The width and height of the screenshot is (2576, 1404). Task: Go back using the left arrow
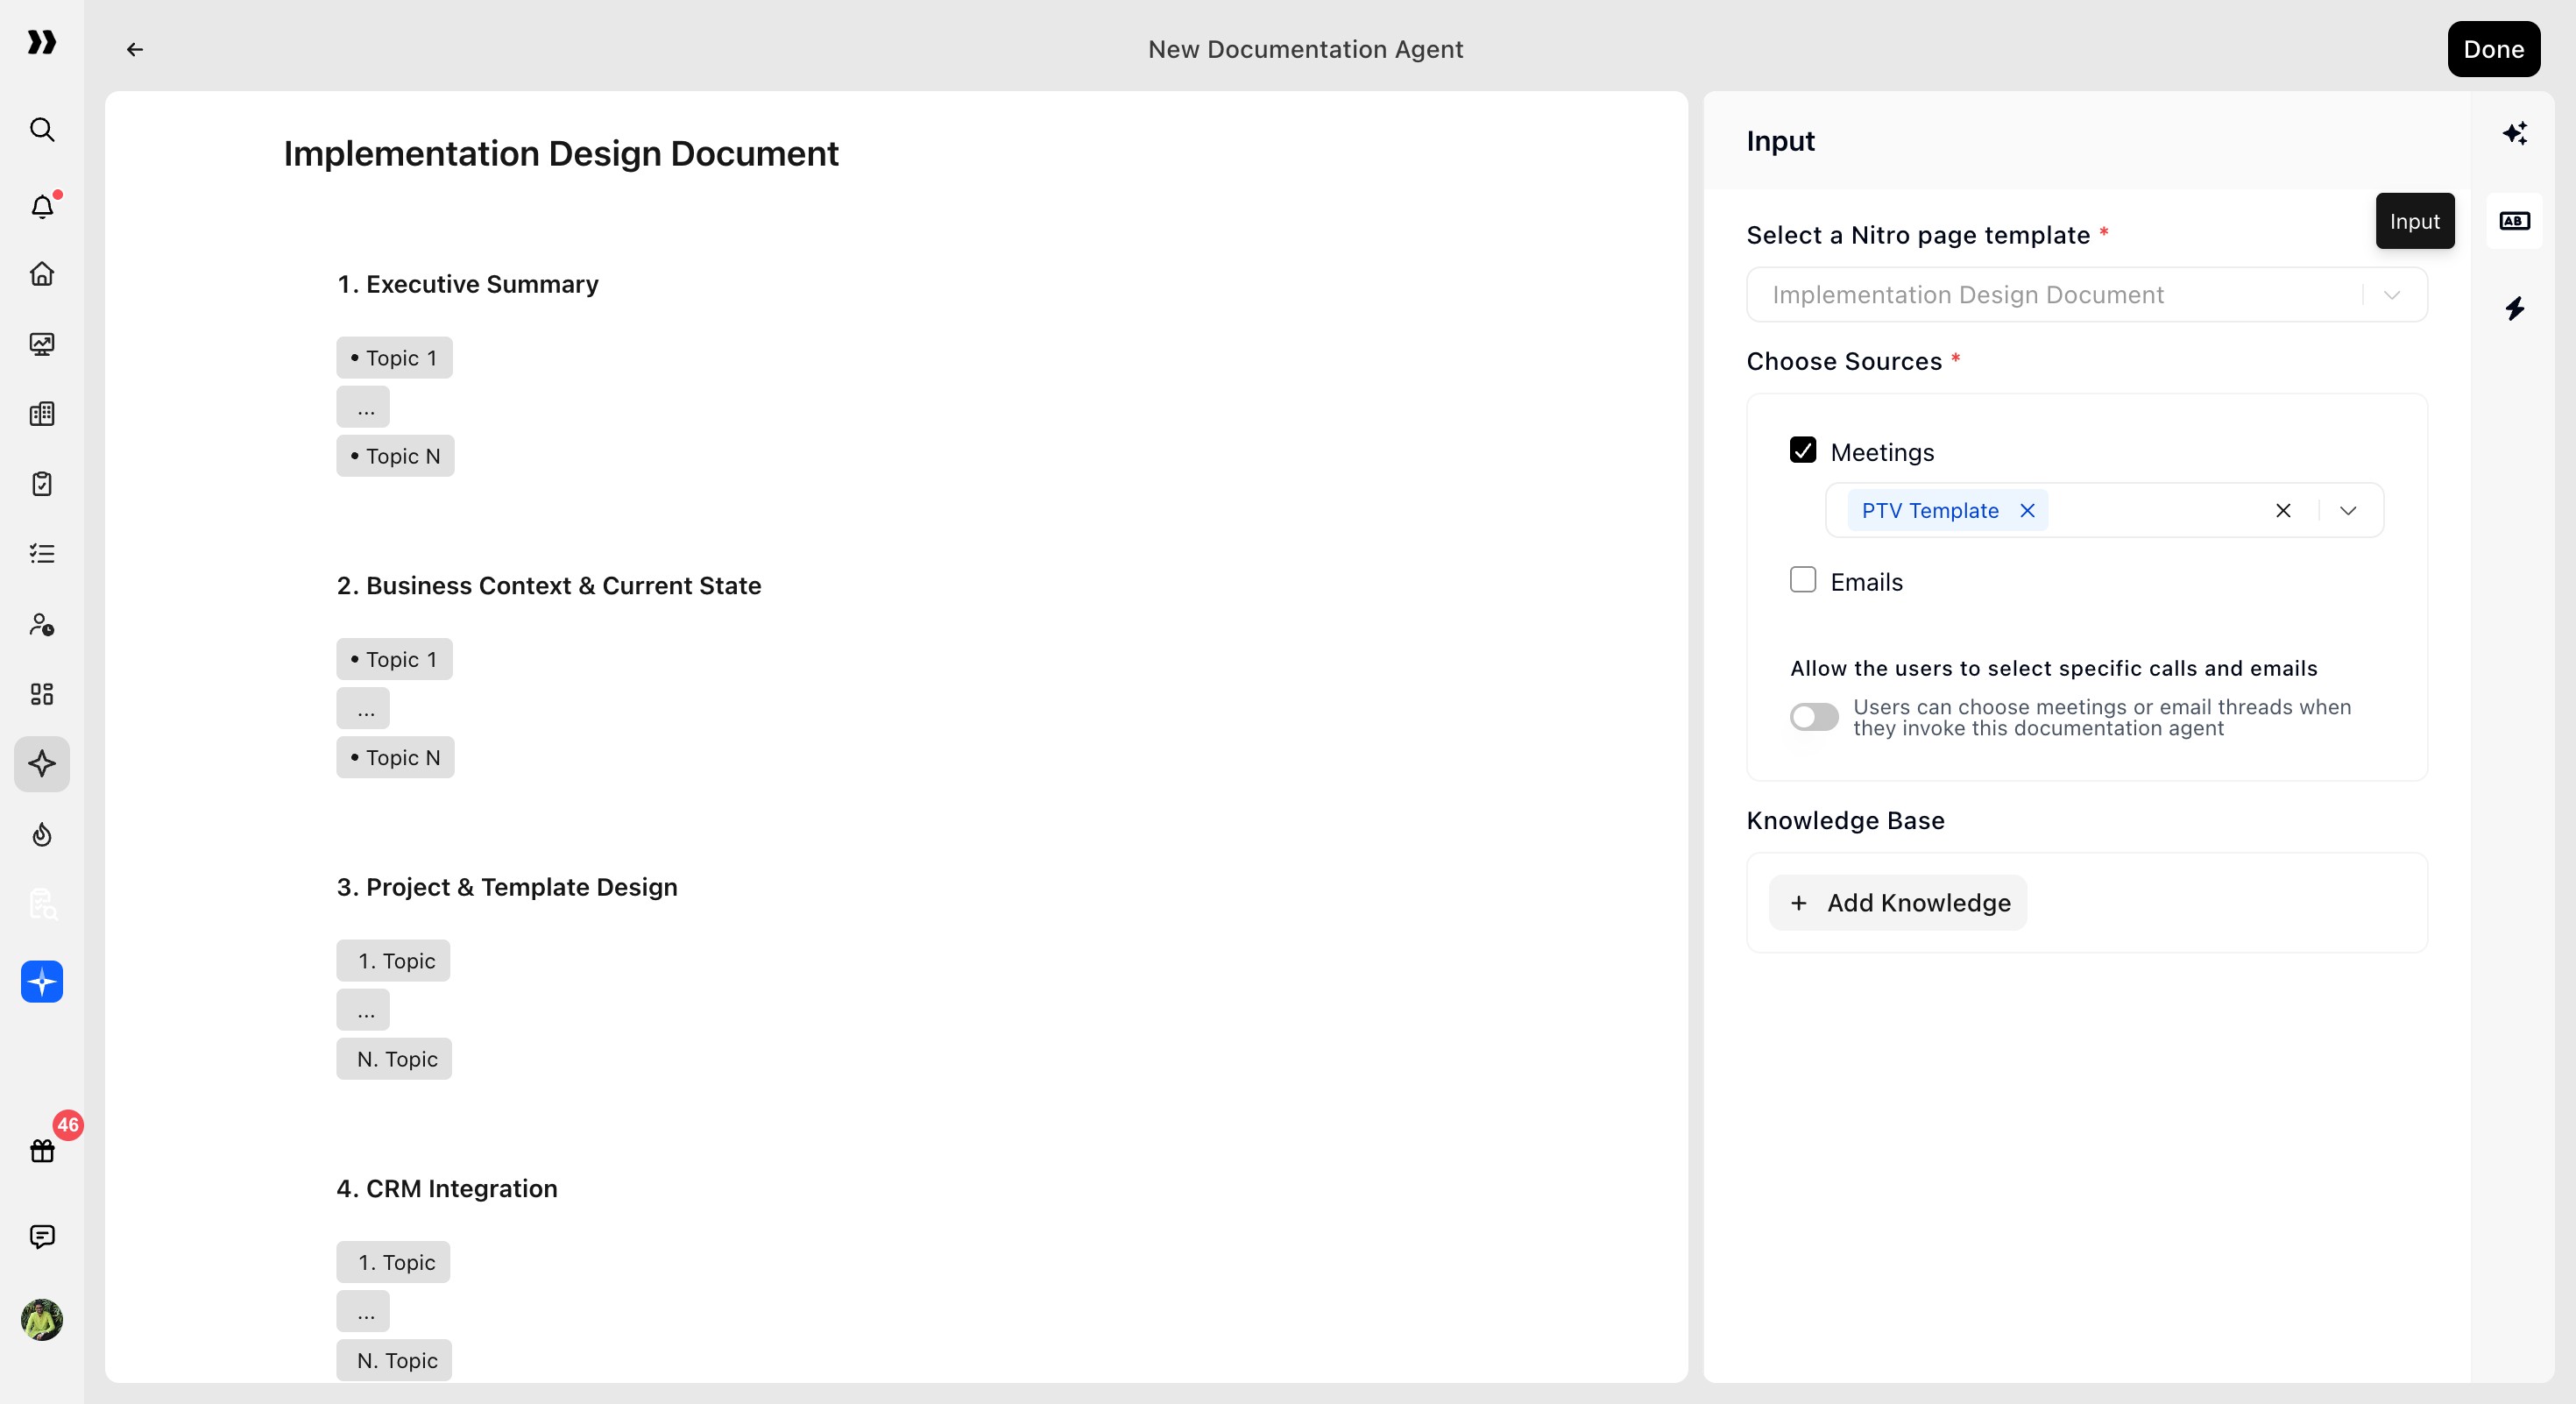135,49
